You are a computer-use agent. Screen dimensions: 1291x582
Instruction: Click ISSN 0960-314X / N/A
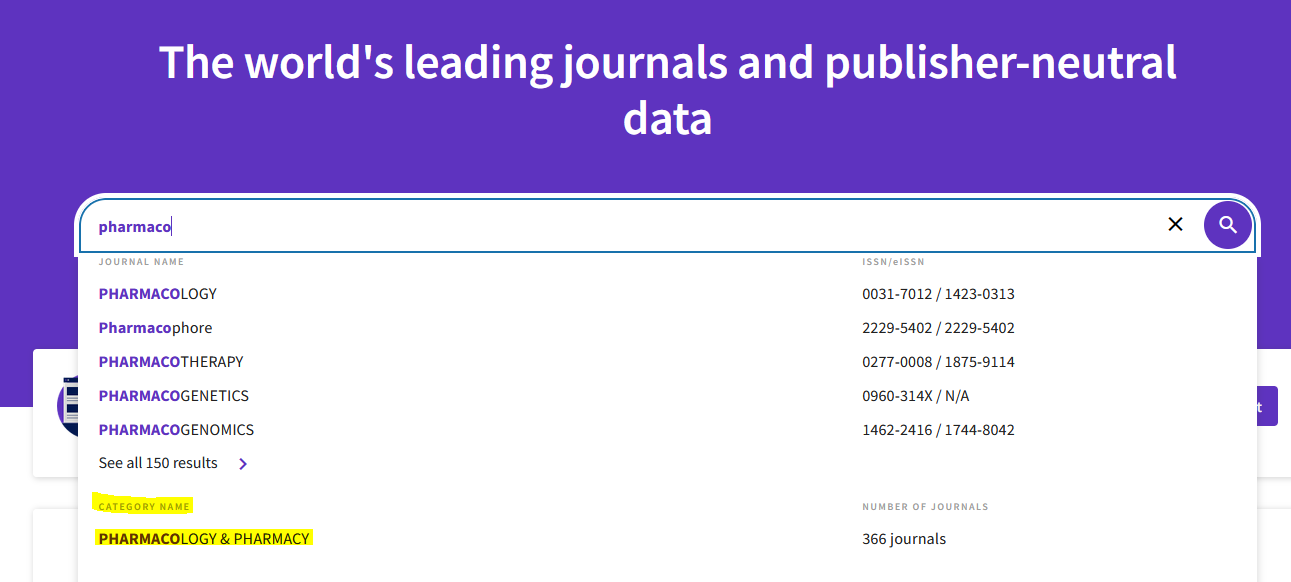point(915,396)
